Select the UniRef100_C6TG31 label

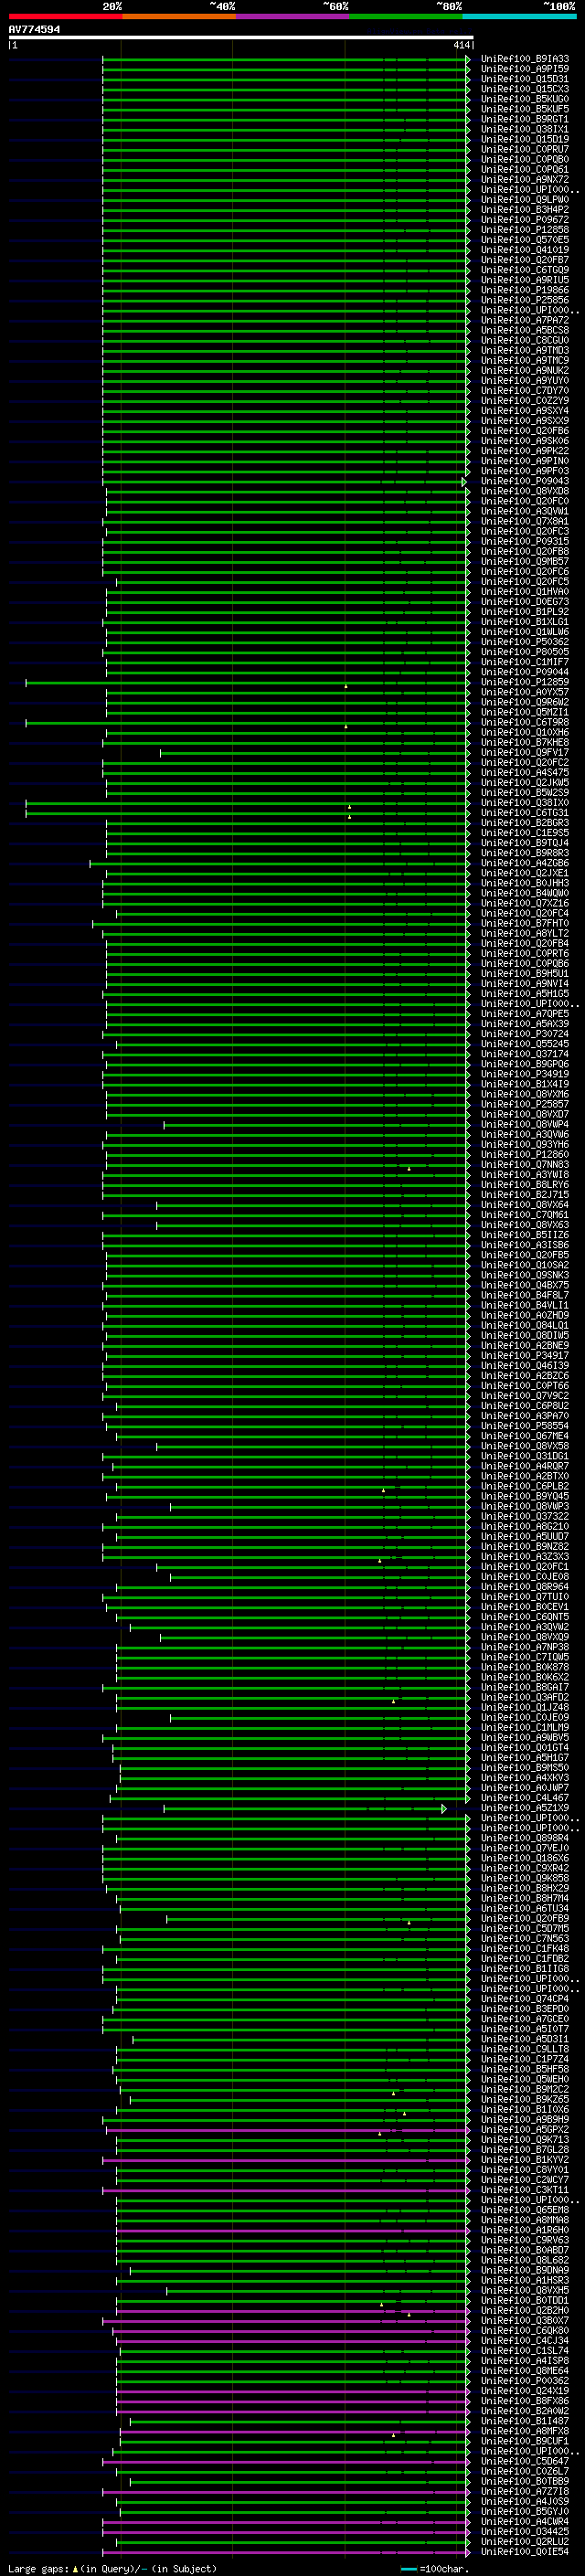coord(524,813)
